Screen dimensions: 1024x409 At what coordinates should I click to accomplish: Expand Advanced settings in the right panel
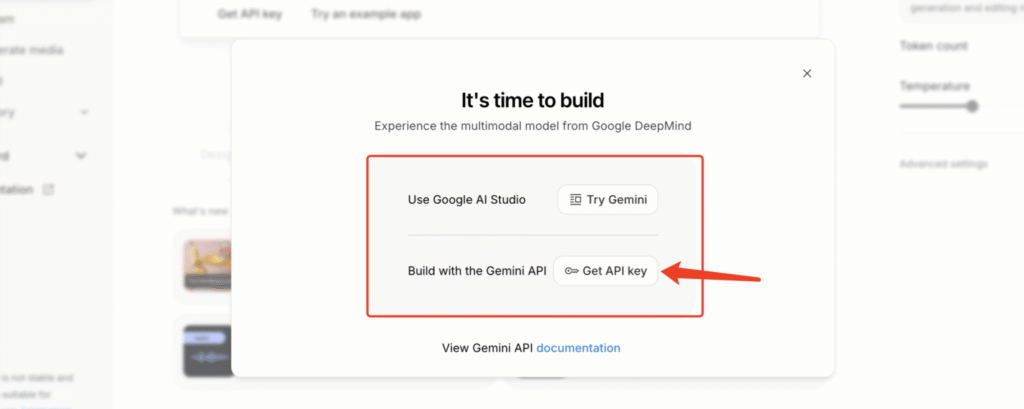(943, 163)
